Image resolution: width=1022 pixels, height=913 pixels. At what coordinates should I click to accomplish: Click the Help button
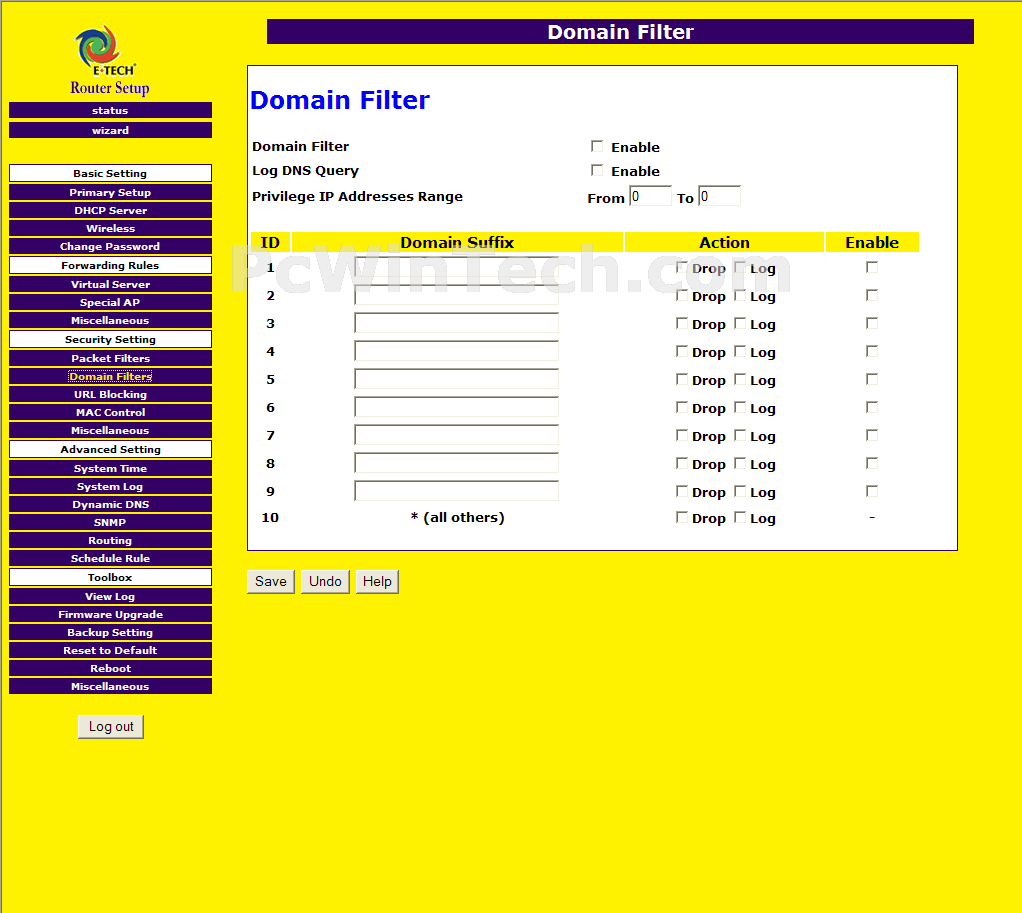(x=377, y=581)
